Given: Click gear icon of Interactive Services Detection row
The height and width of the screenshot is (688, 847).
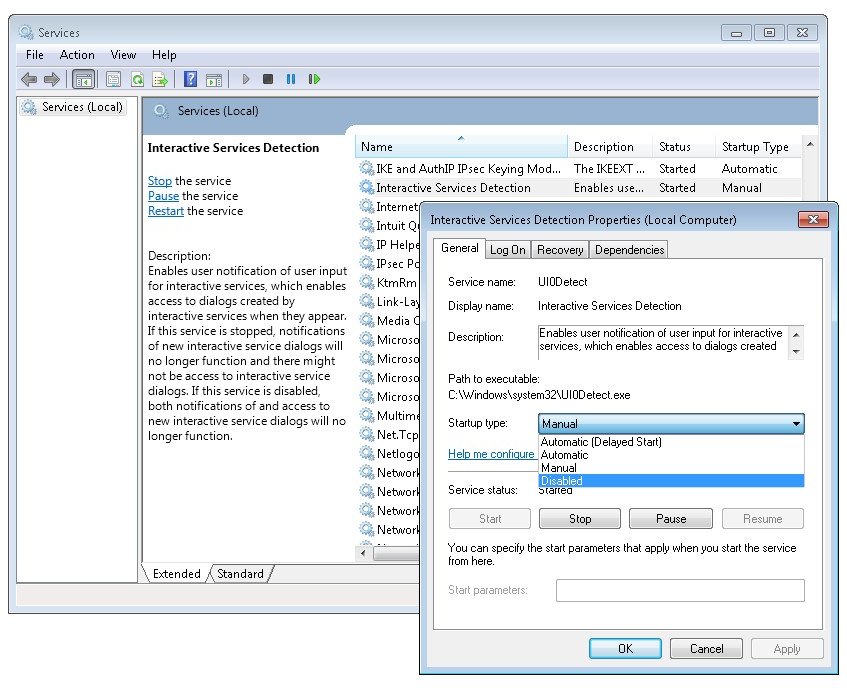Looking at the screenshot, I should point(366,187).
